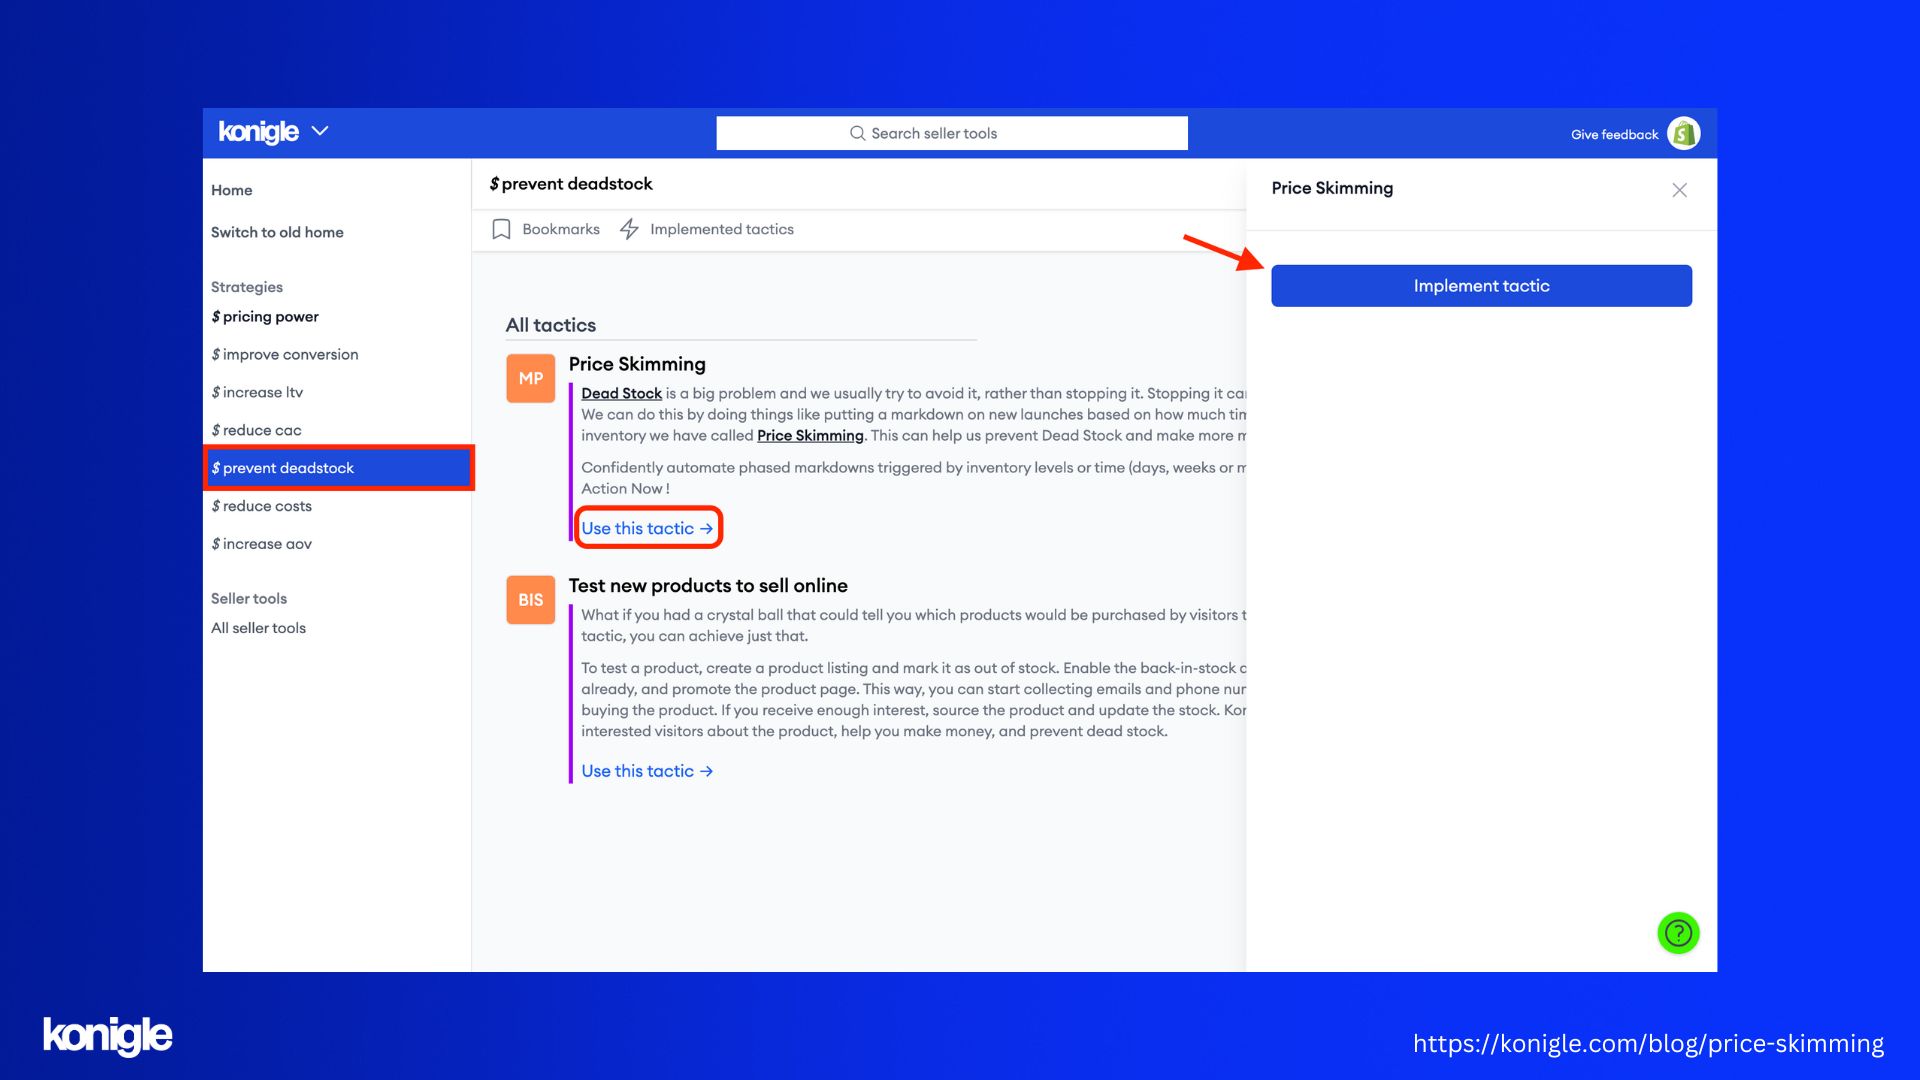Click the MP Price Skimming tactic icon
Screen dimensions: 1920x1080
(529, 377)
